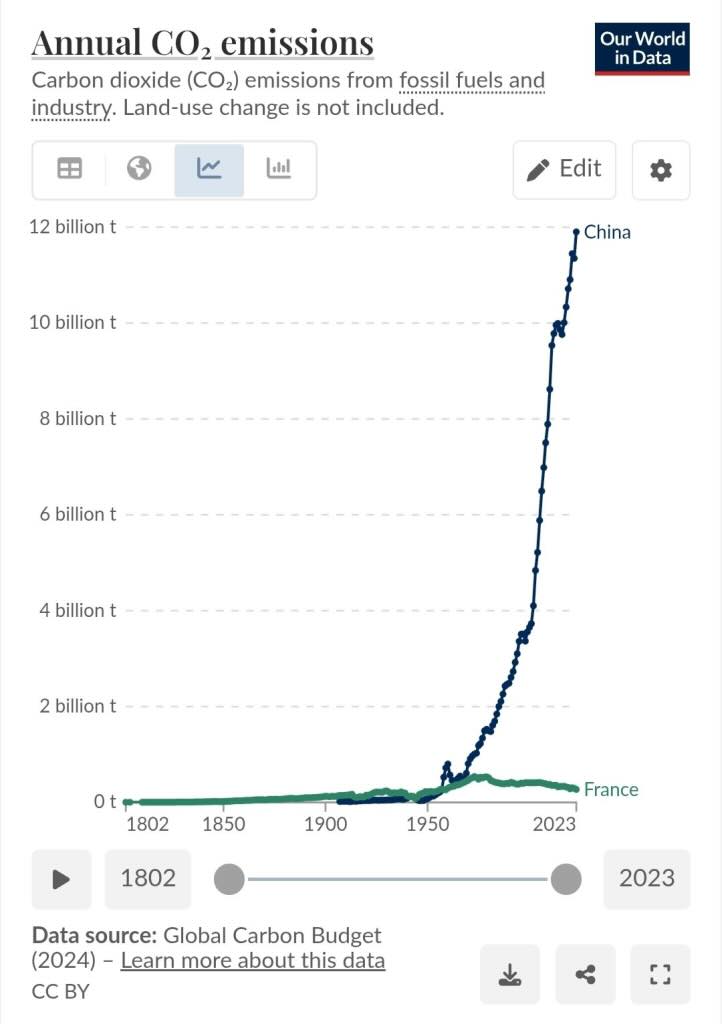Click the Our World in Data logo
The height and width of the screenshot is (1024, 722).
pyautogui.click(x=643, y=48)
